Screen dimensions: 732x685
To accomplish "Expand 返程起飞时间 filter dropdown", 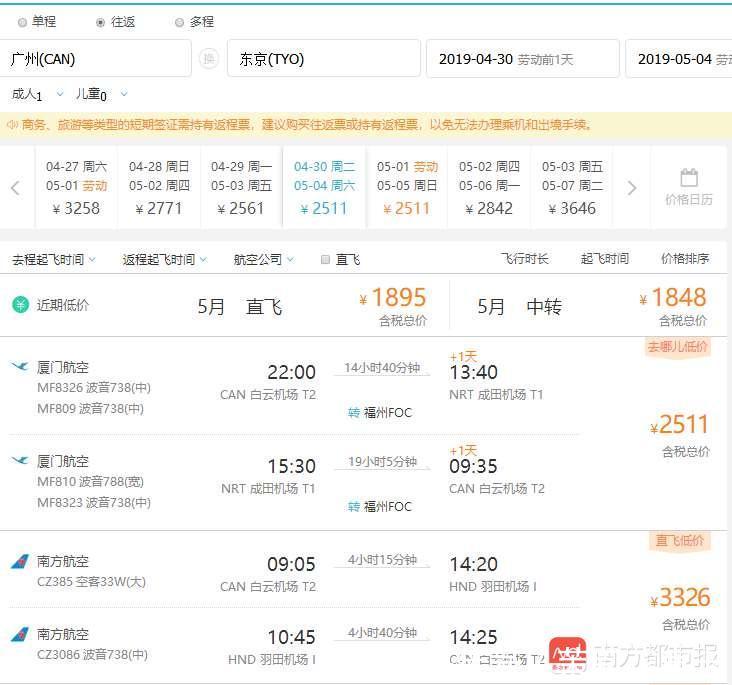I will pos(164,259).
